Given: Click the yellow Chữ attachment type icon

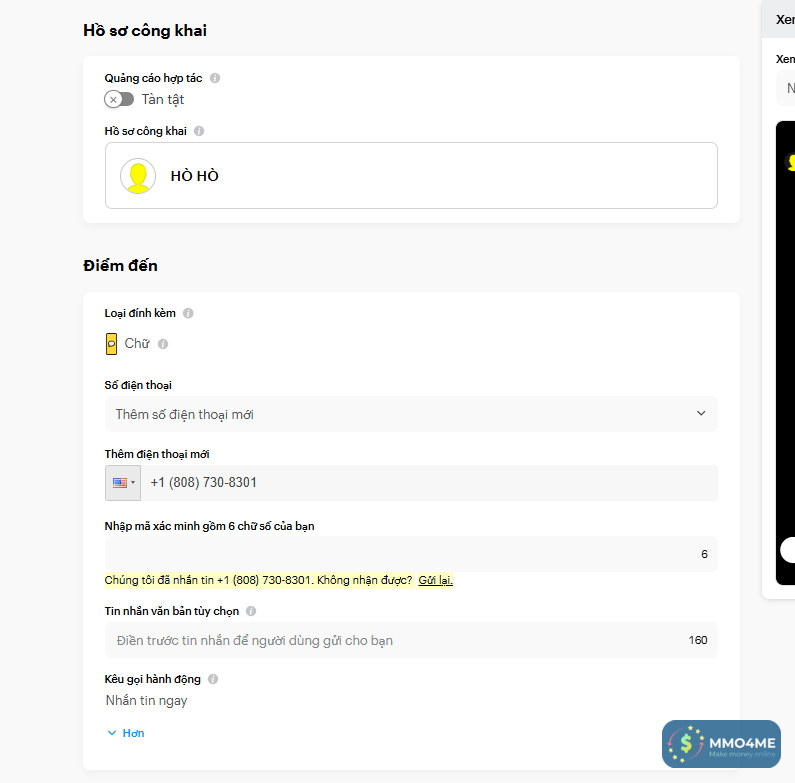Looking at the screenshot, I should click(112, 344).
